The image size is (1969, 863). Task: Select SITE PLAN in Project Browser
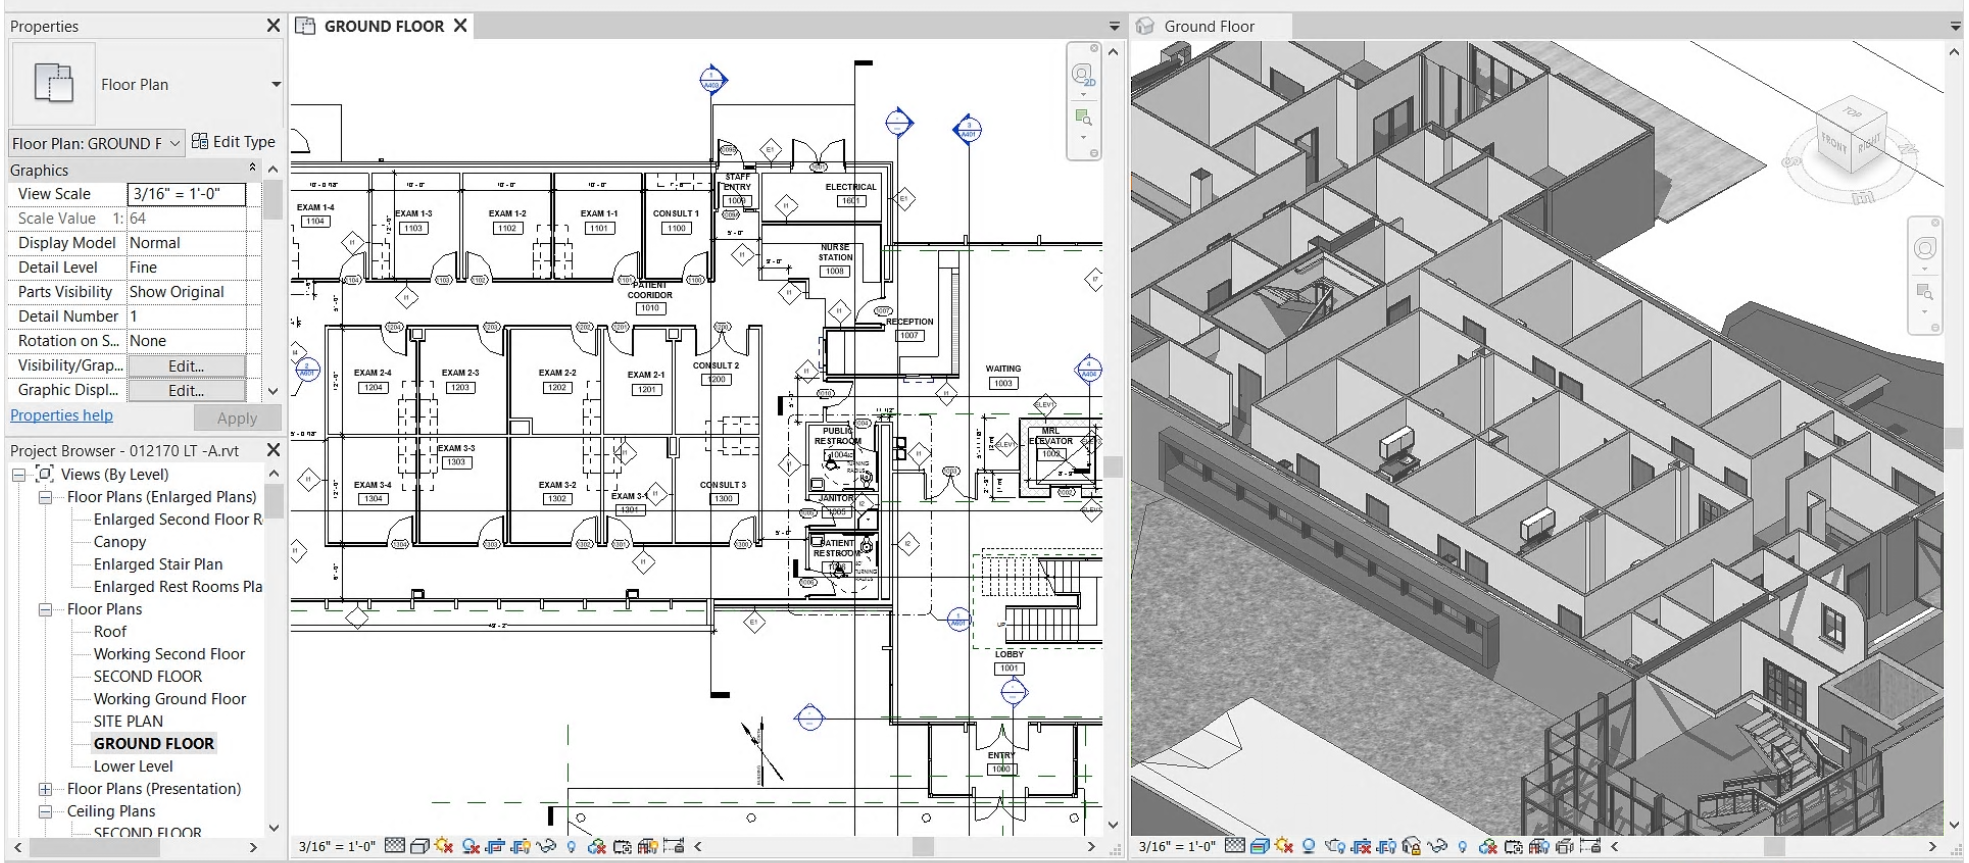[x=128, y=721]
